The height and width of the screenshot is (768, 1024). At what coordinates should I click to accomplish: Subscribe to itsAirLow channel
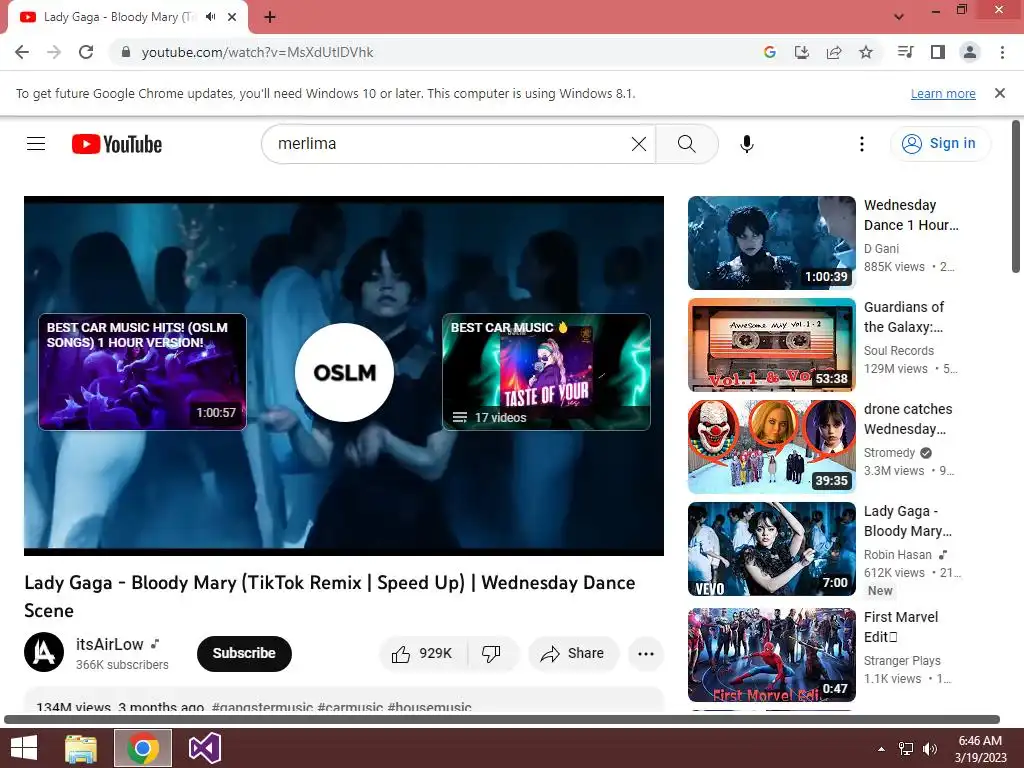coord(244,654)
